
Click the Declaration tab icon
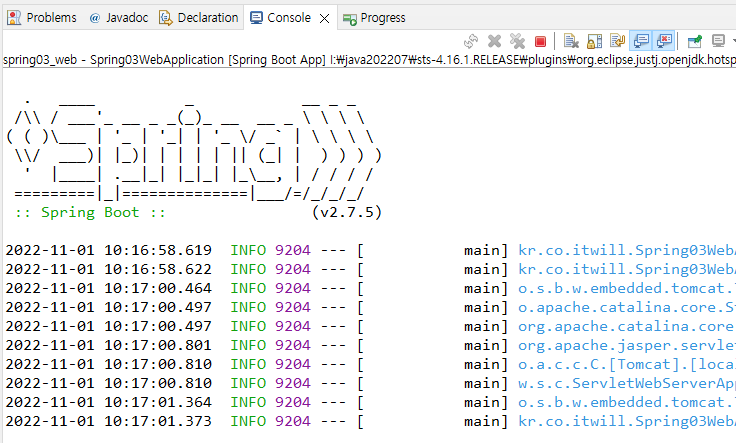165,18
